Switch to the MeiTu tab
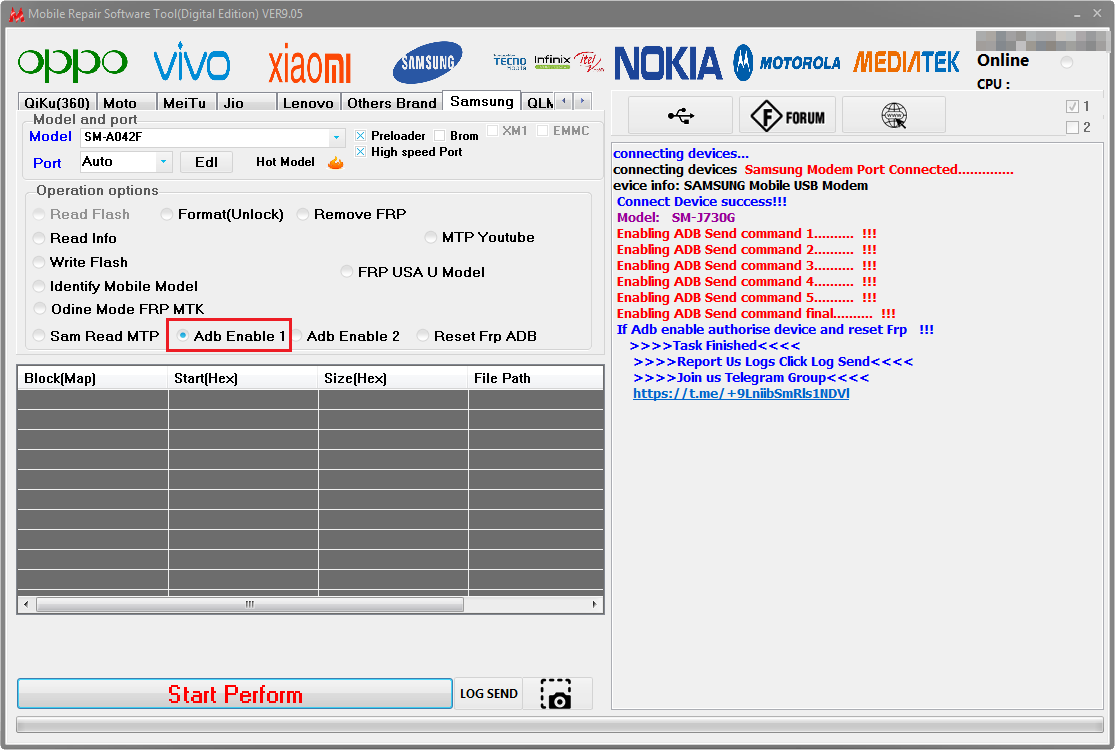Viewport: 1115px width, 750px height. (x=186, y=103)
